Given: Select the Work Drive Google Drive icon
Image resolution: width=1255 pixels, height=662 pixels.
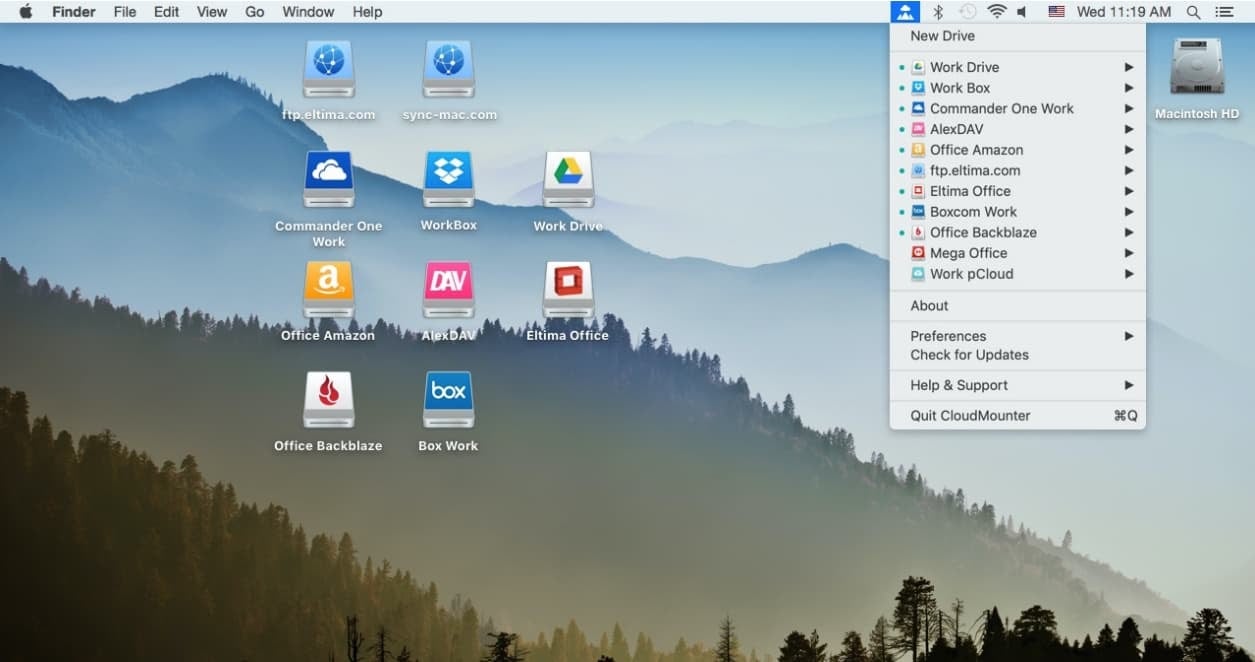Looking at the screenshot, I should coord(569,179).
